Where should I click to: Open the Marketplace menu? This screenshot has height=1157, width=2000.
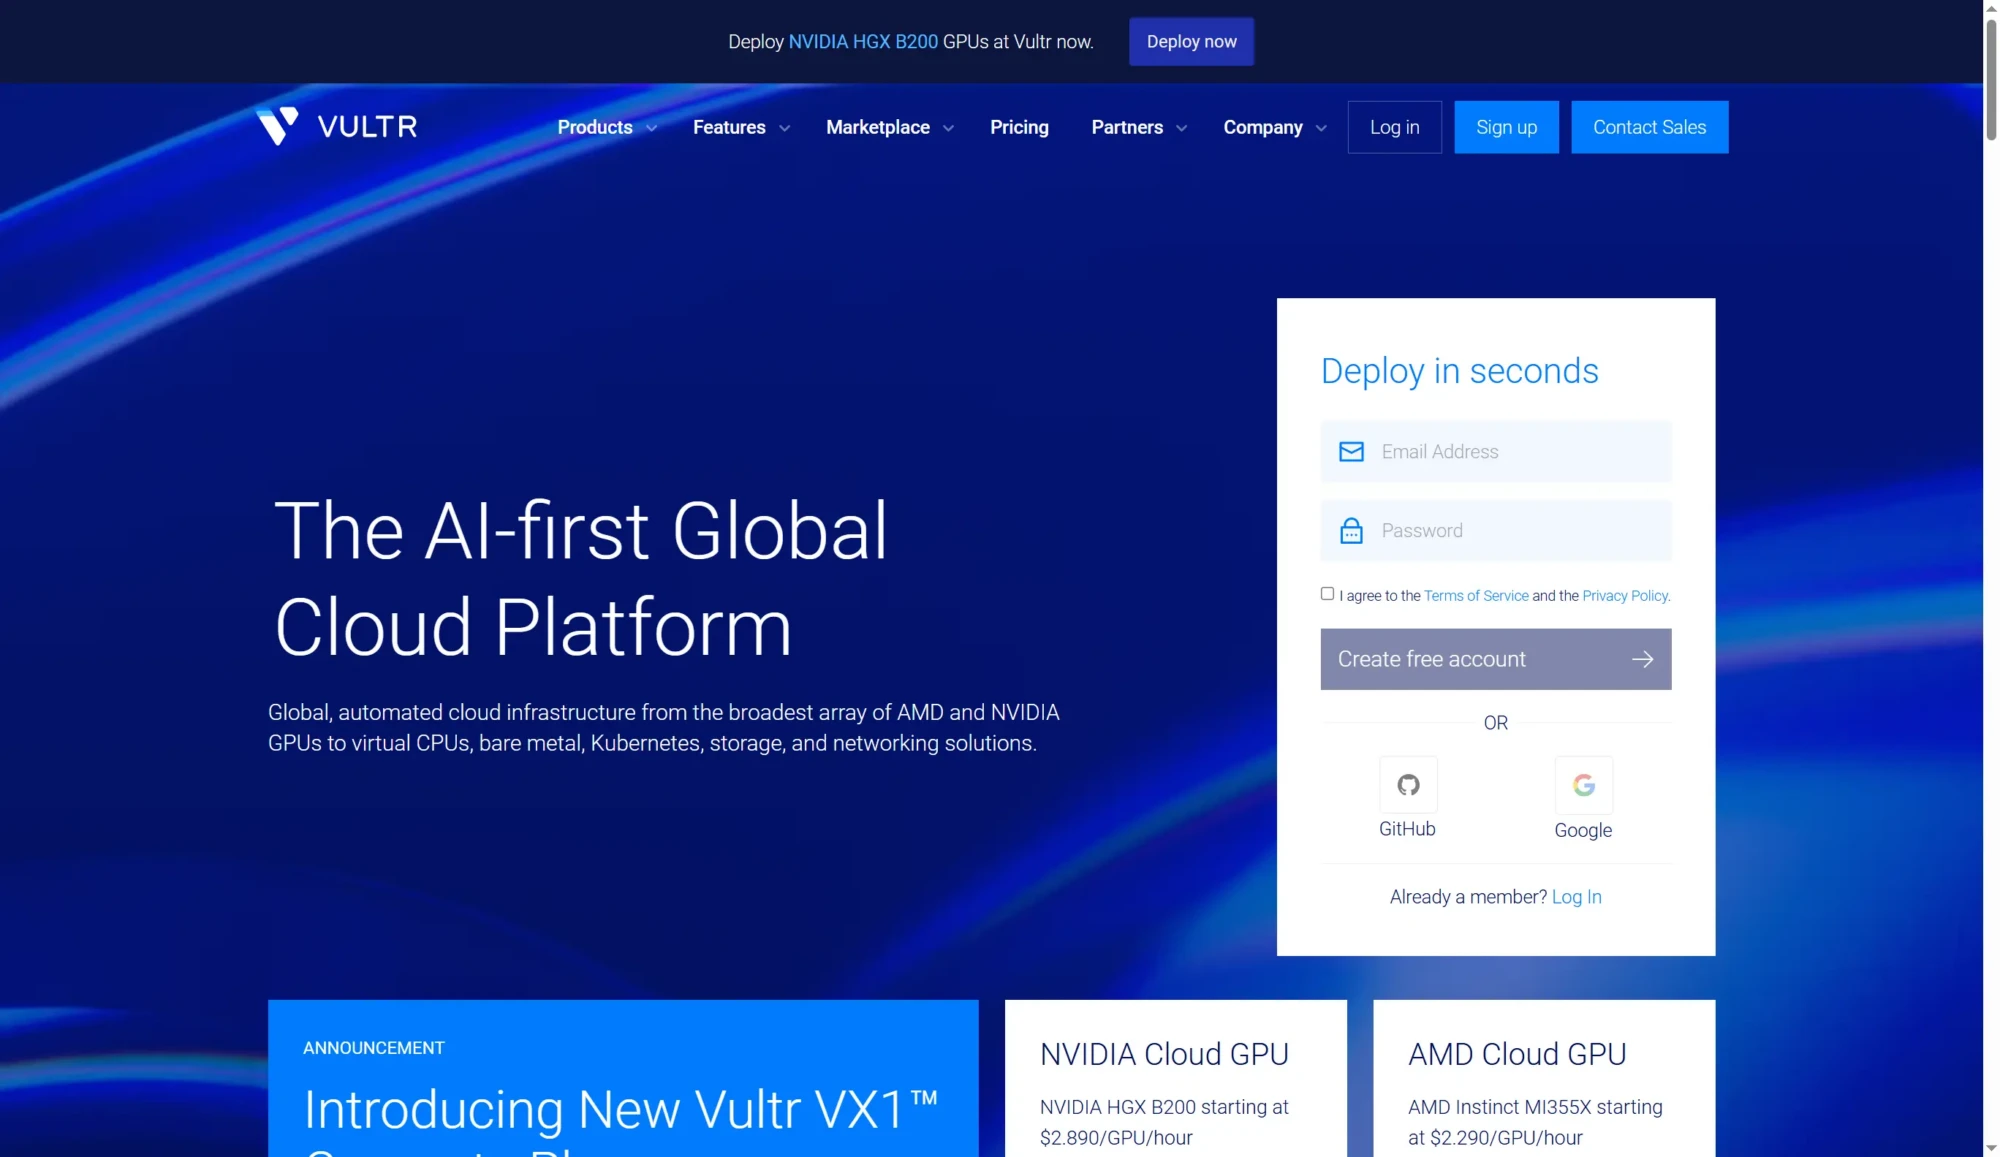tap(878, 127)
